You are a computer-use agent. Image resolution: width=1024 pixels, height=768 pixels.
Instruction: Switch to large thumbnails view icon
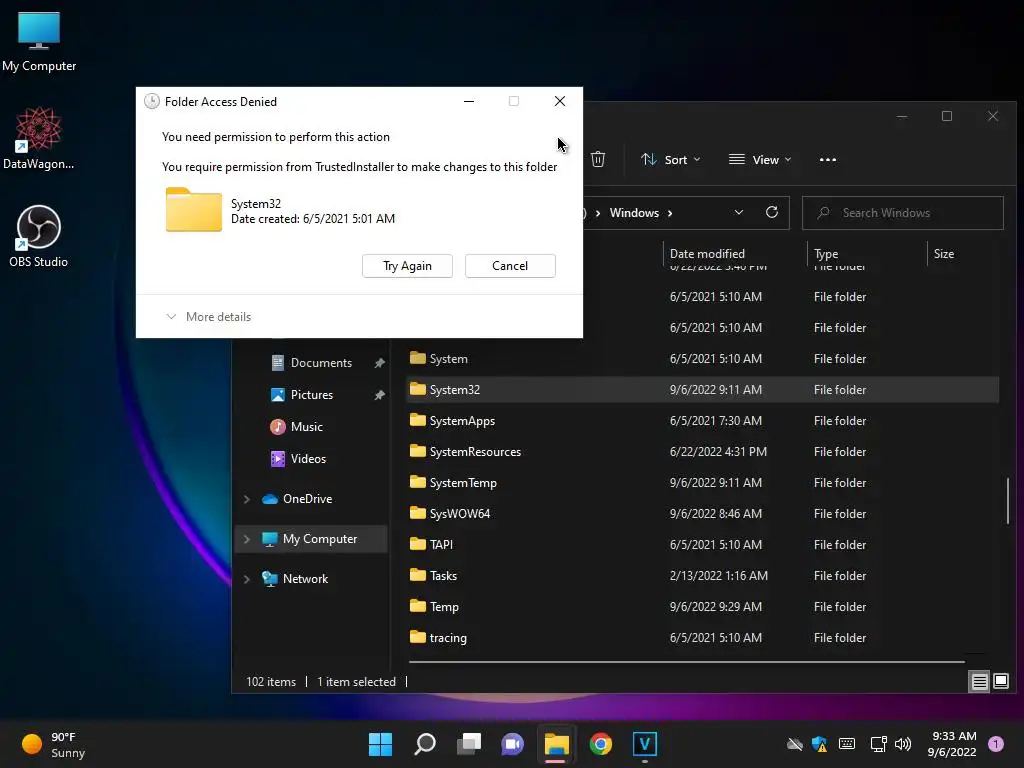(1000, 682)
